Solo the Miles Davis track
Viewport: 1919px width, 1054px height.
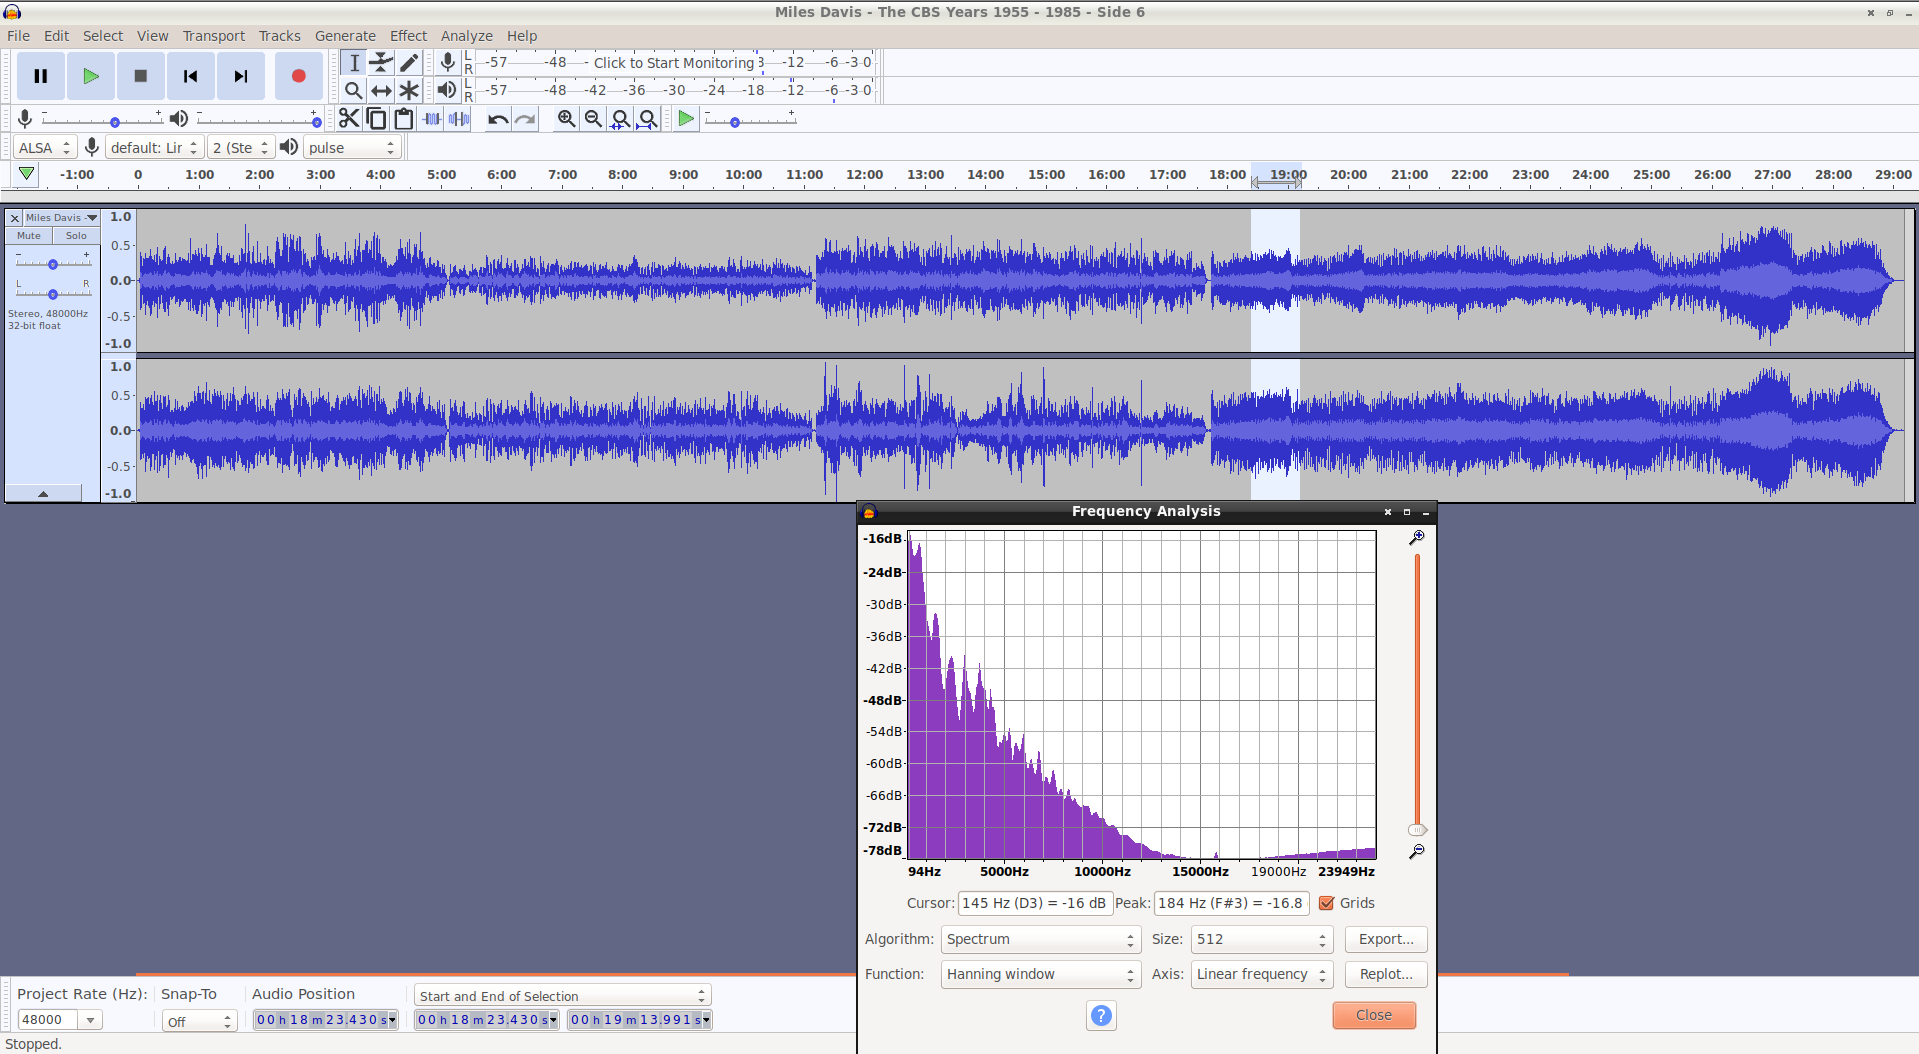pyautogui.click(x=76, y=236)
